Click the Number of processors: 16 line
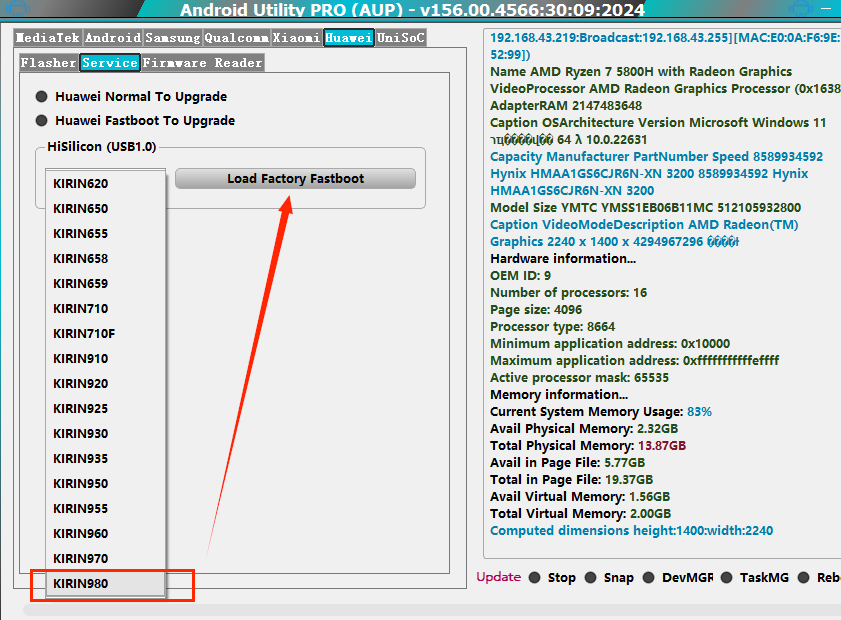Screen dimensions: 841x620 (x=569, y=293)
